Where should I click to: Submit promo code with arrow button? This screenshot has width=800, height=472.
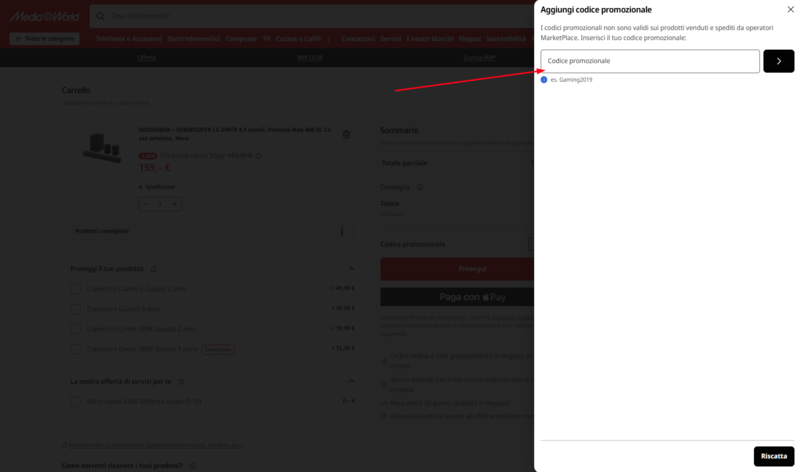point(779,61)
